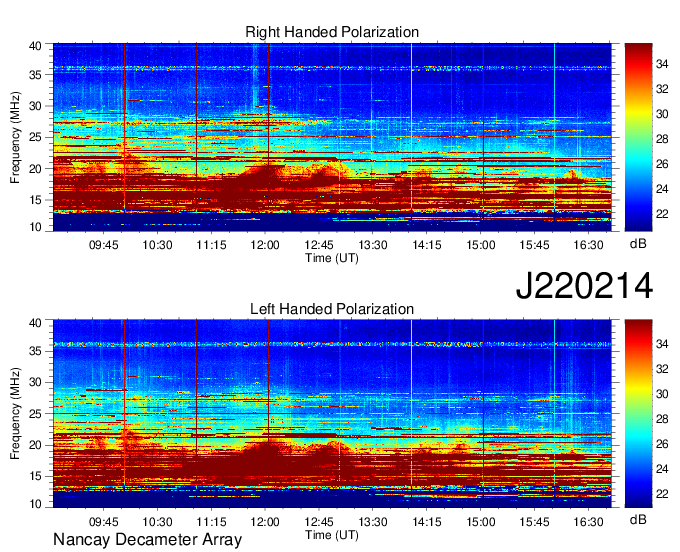Viewport: 680px width, 552px height.
Task: Click the 35 MHz tick of Right Handed plot
Action: pyautogui.click(x=35, y=75)
